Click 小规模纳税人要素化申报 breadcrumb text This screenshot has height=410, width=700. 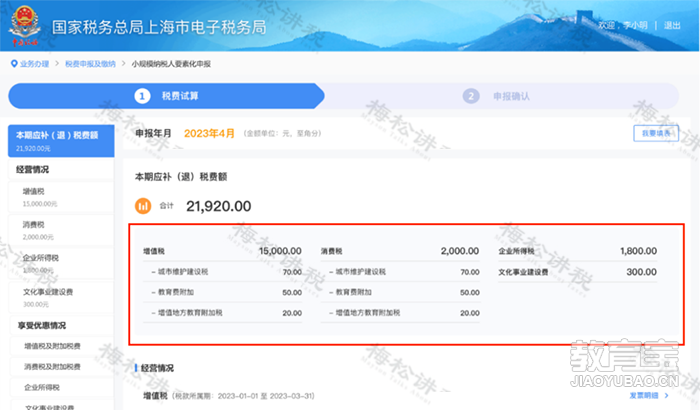171,64
